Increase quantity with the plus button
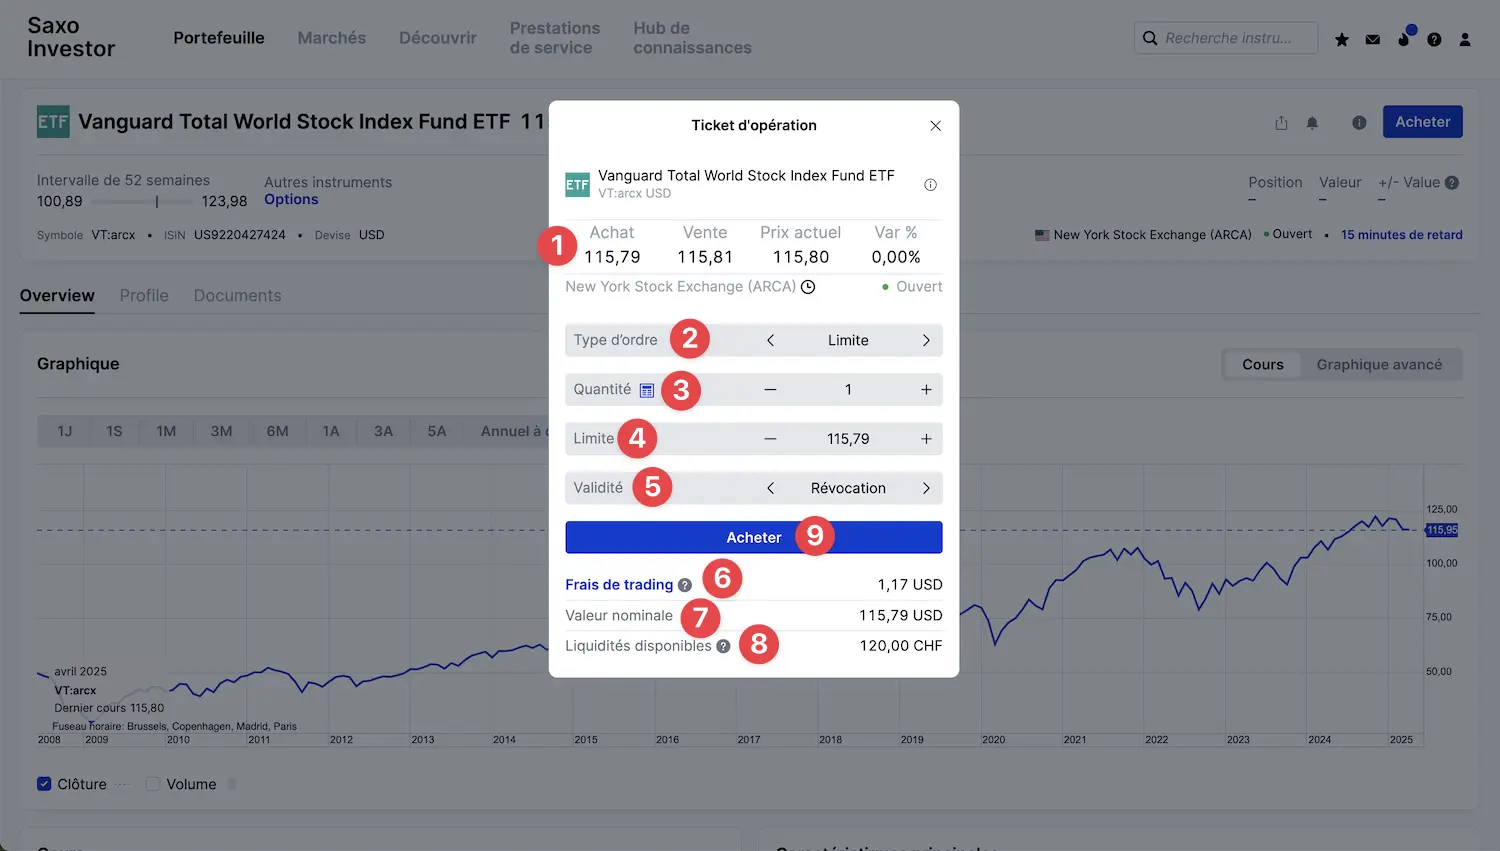This screenshot has width=1500, height=851. click(x=926, y=390)
